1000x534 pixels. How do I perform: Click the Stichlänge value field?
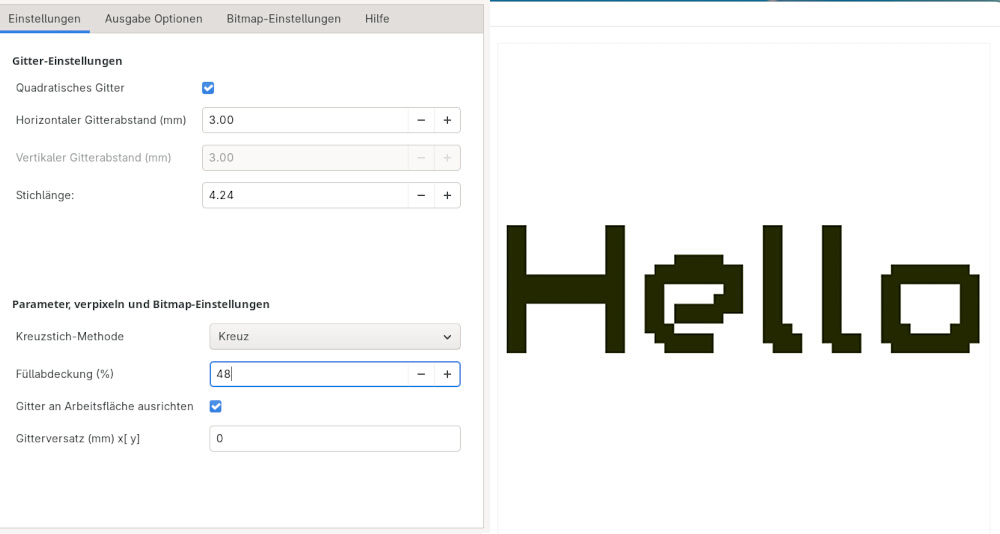point(305,195)
